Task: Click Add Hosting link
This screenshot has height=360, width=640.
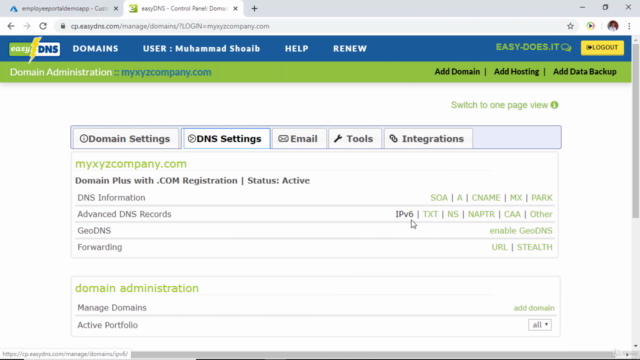Action: (516, 72)
